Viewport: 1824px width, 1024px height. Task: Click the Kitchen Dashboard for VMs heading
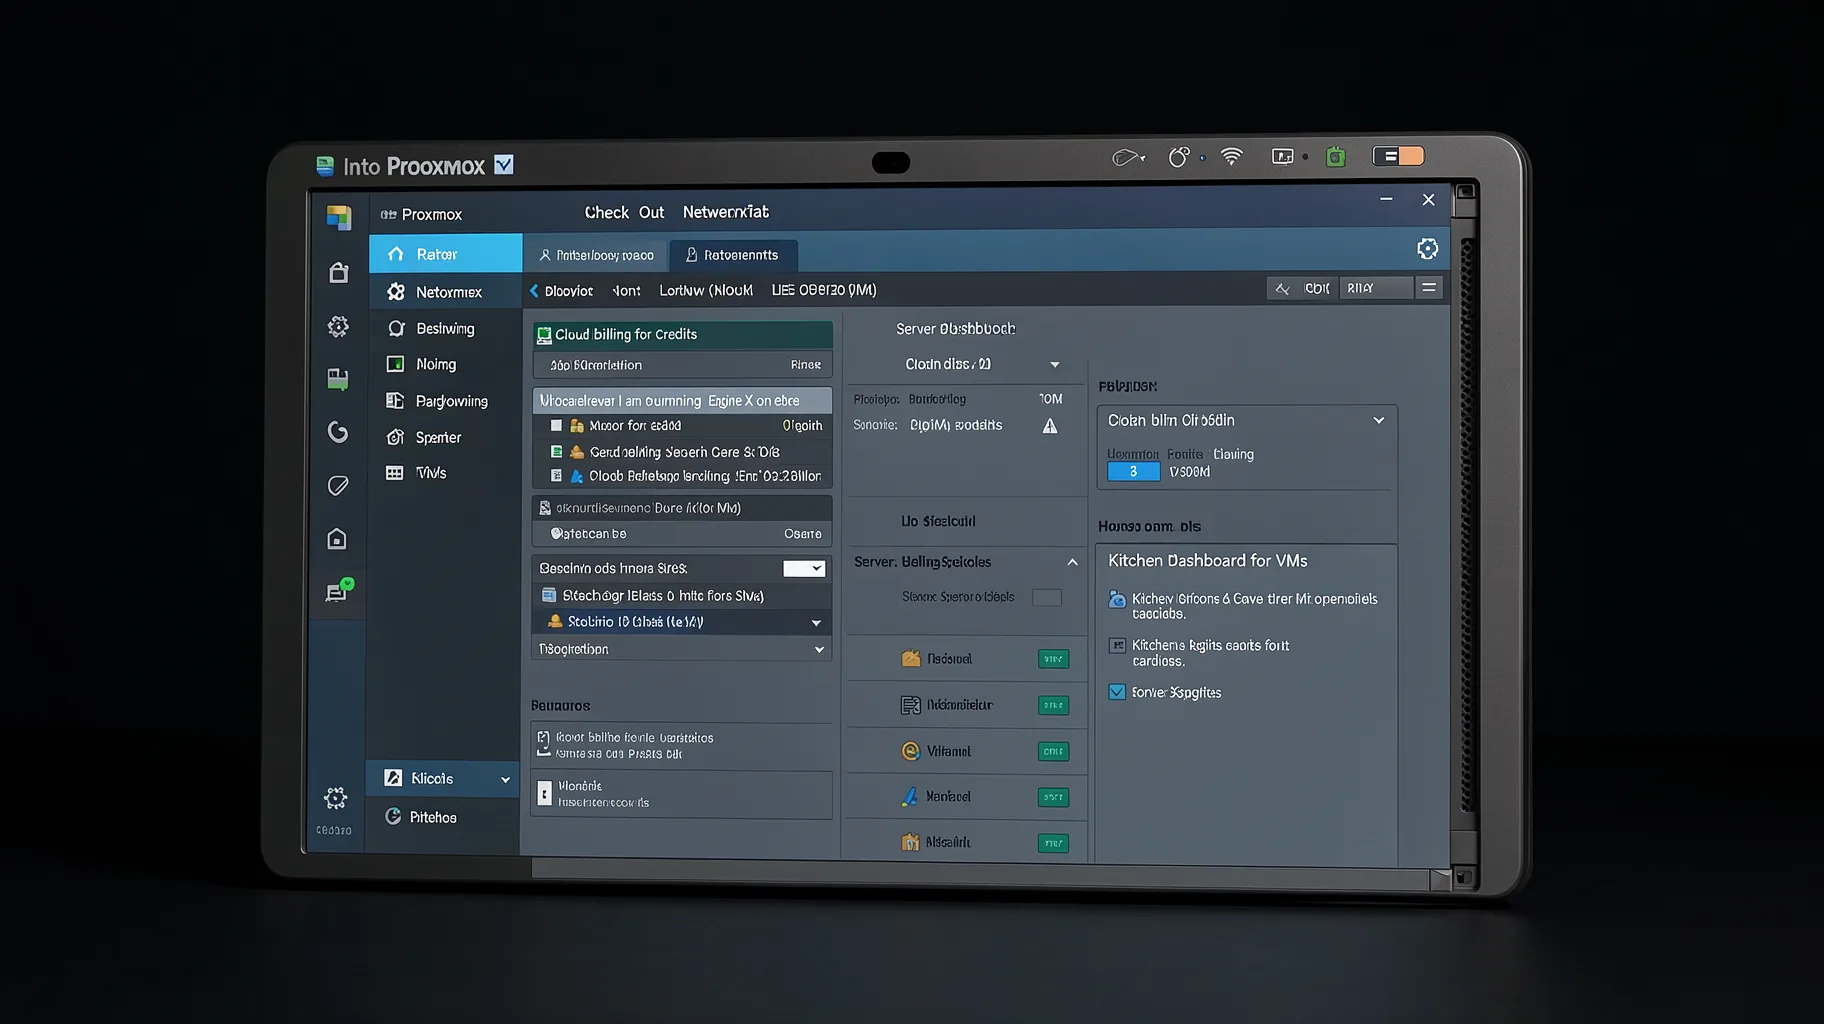pos(1208,561)
